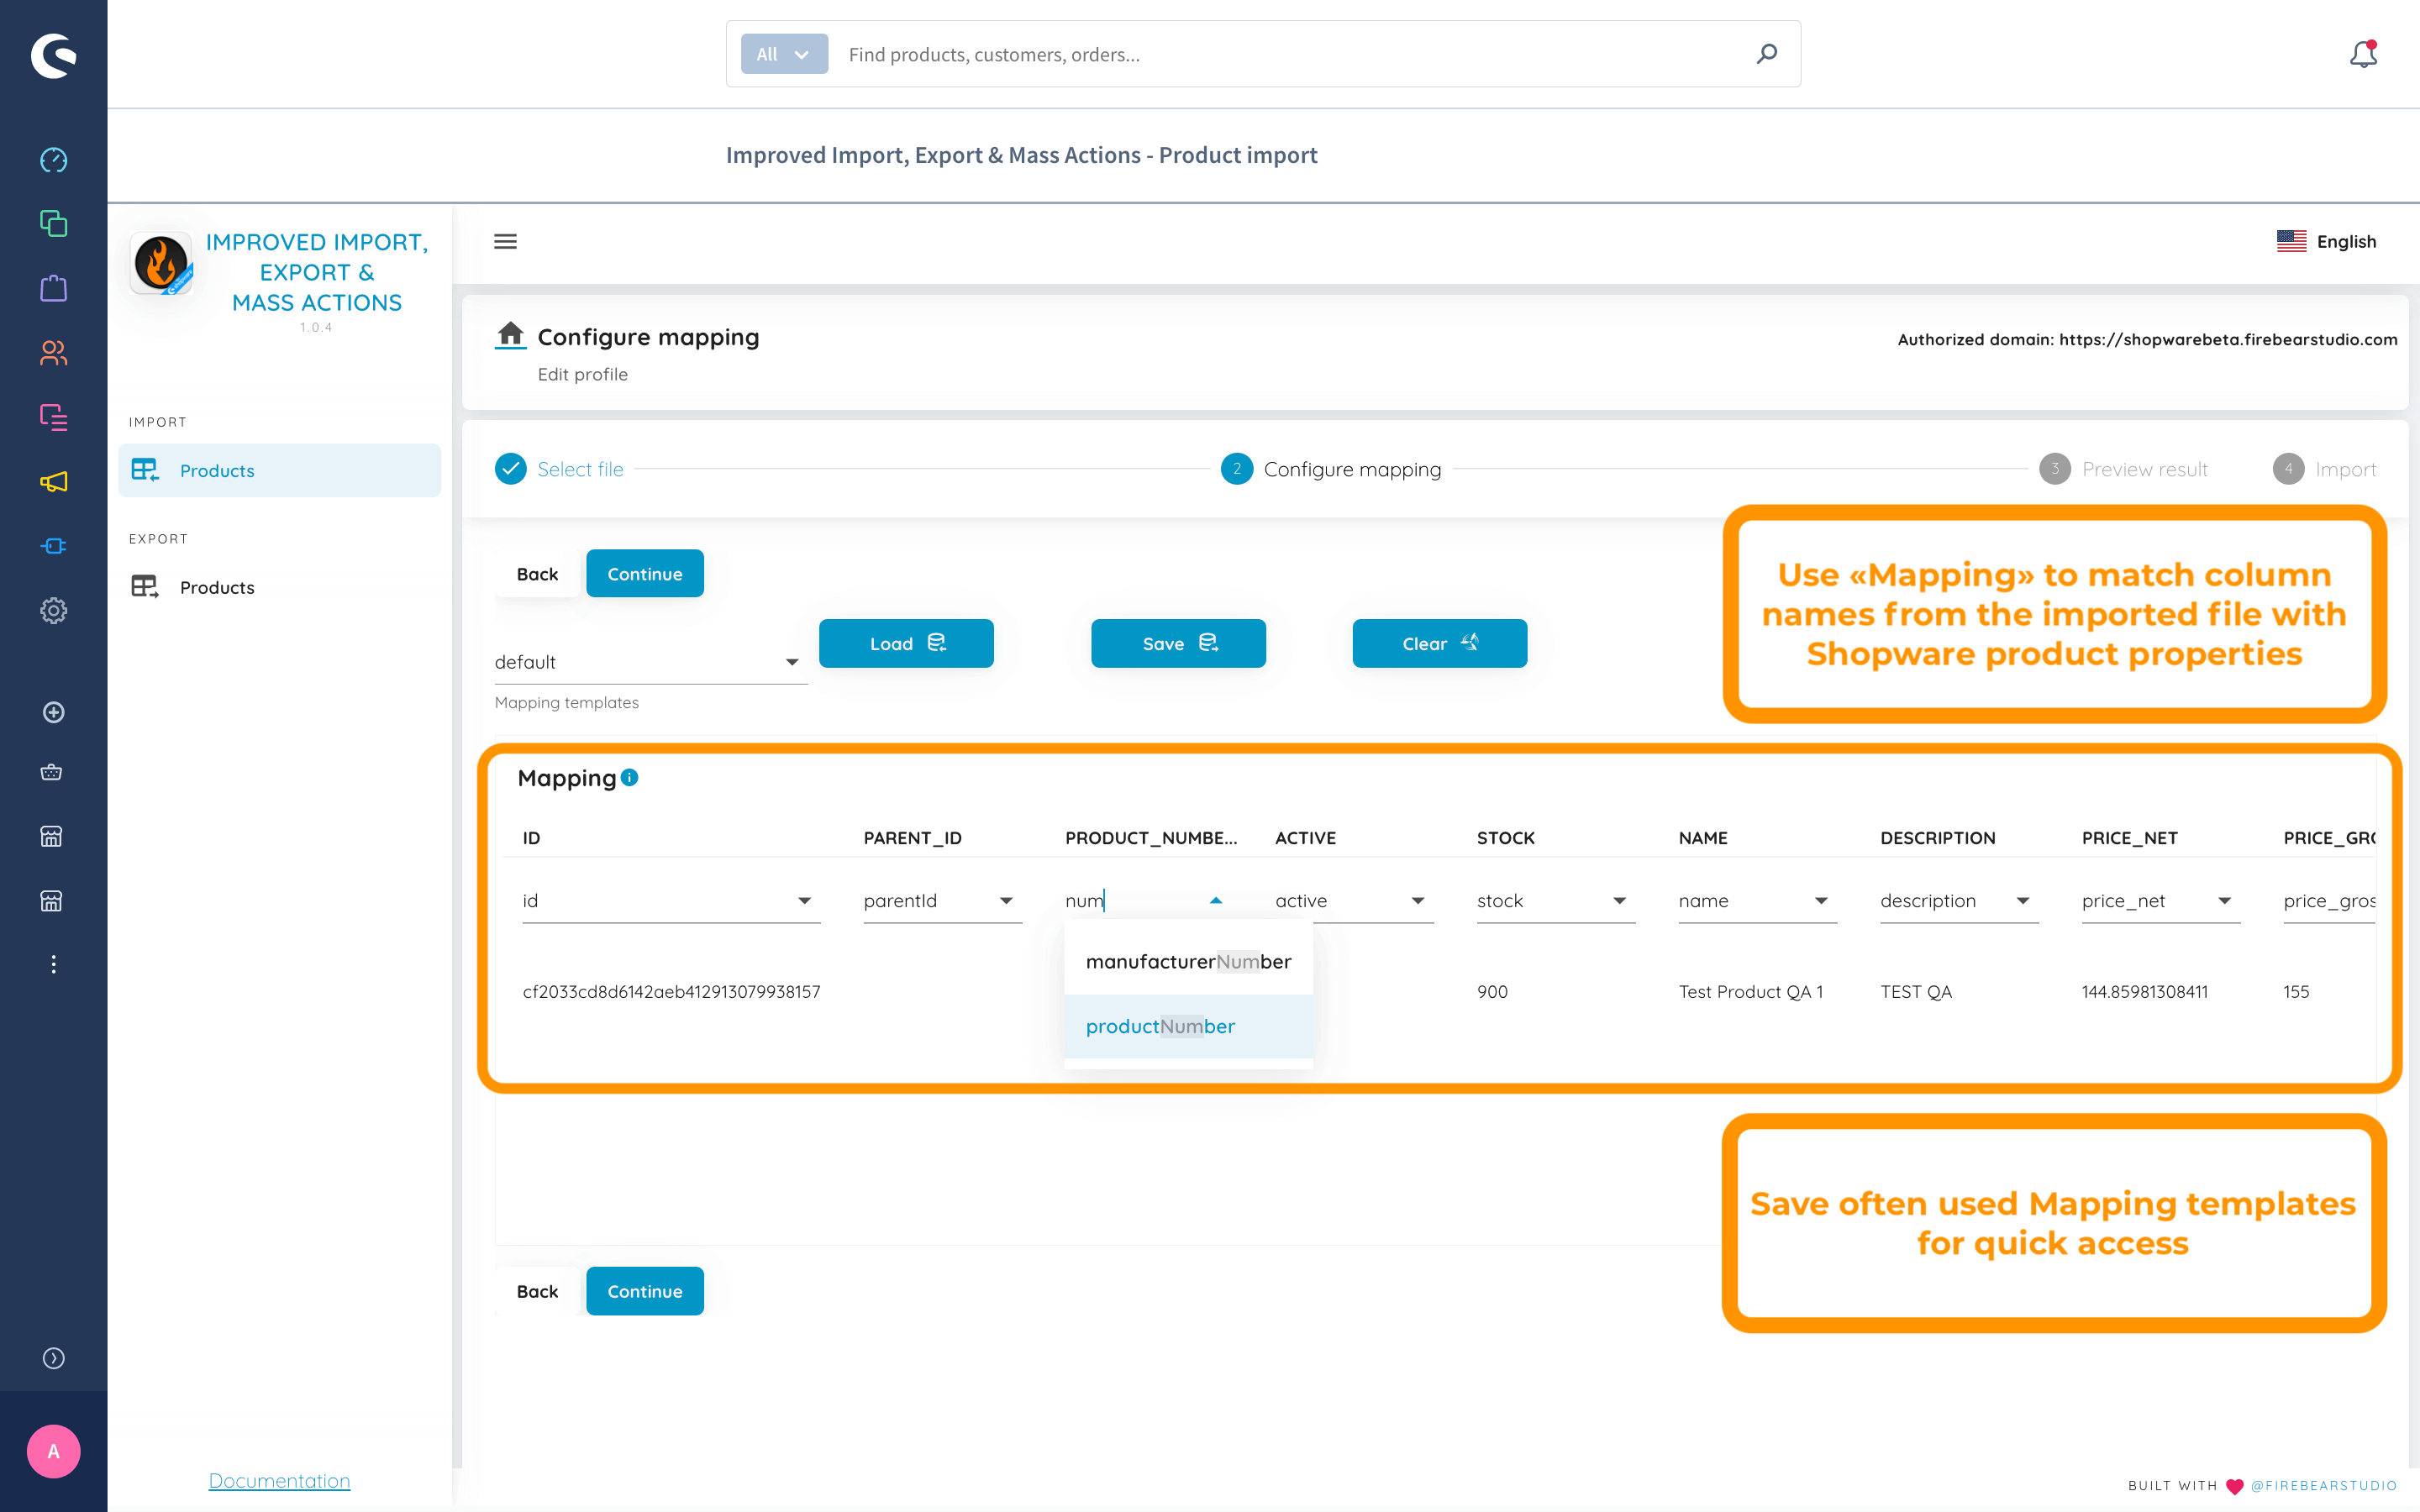Open the Orders bag icon
This screenshot has height=1512, width=2420.
(53, 289)
